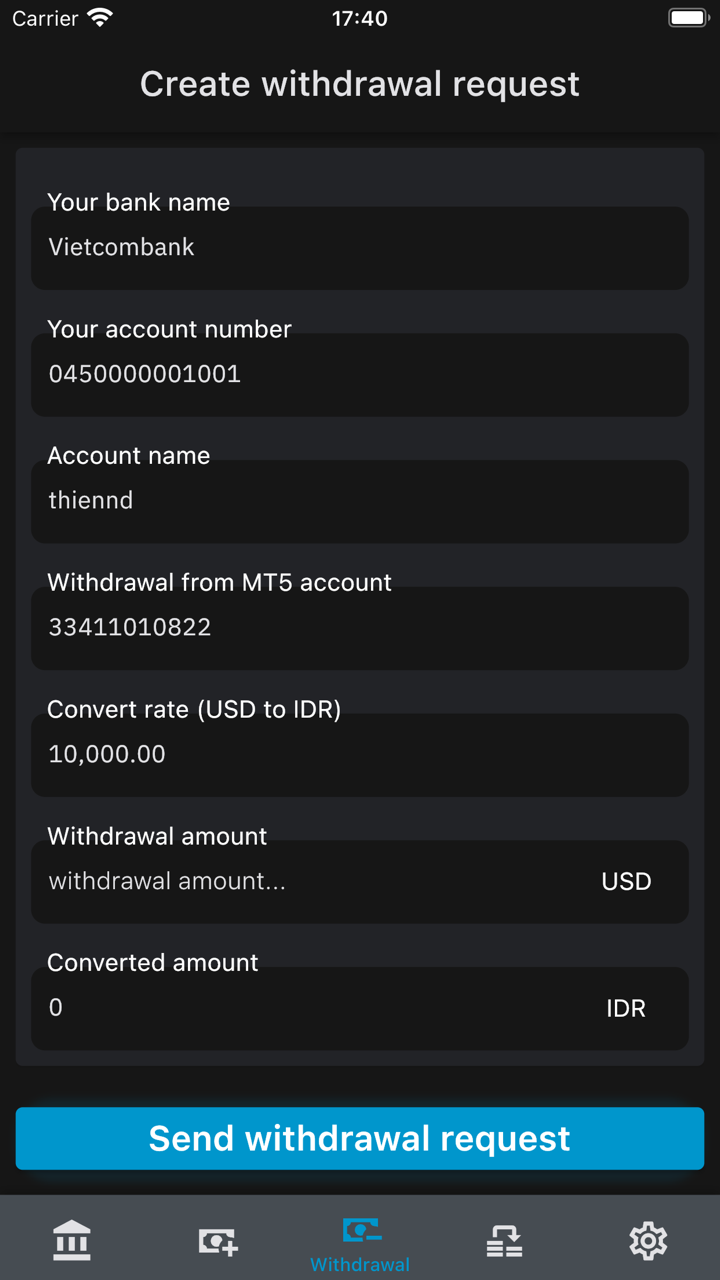Tap Your bank name field Vietcombank

coord(360,247)
